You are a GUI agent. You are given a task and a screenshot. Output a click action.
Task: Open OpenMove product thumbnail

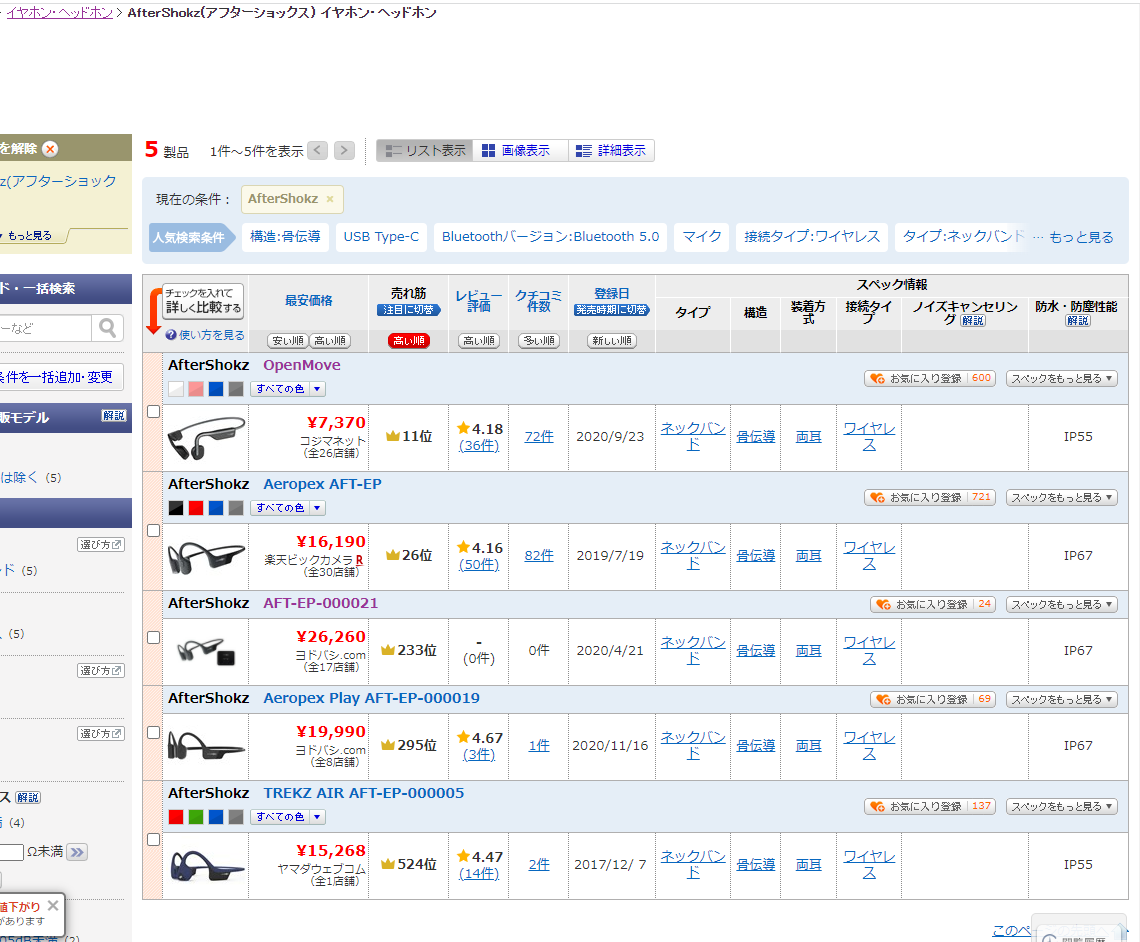pyautogui.click(x=206, y=438)
